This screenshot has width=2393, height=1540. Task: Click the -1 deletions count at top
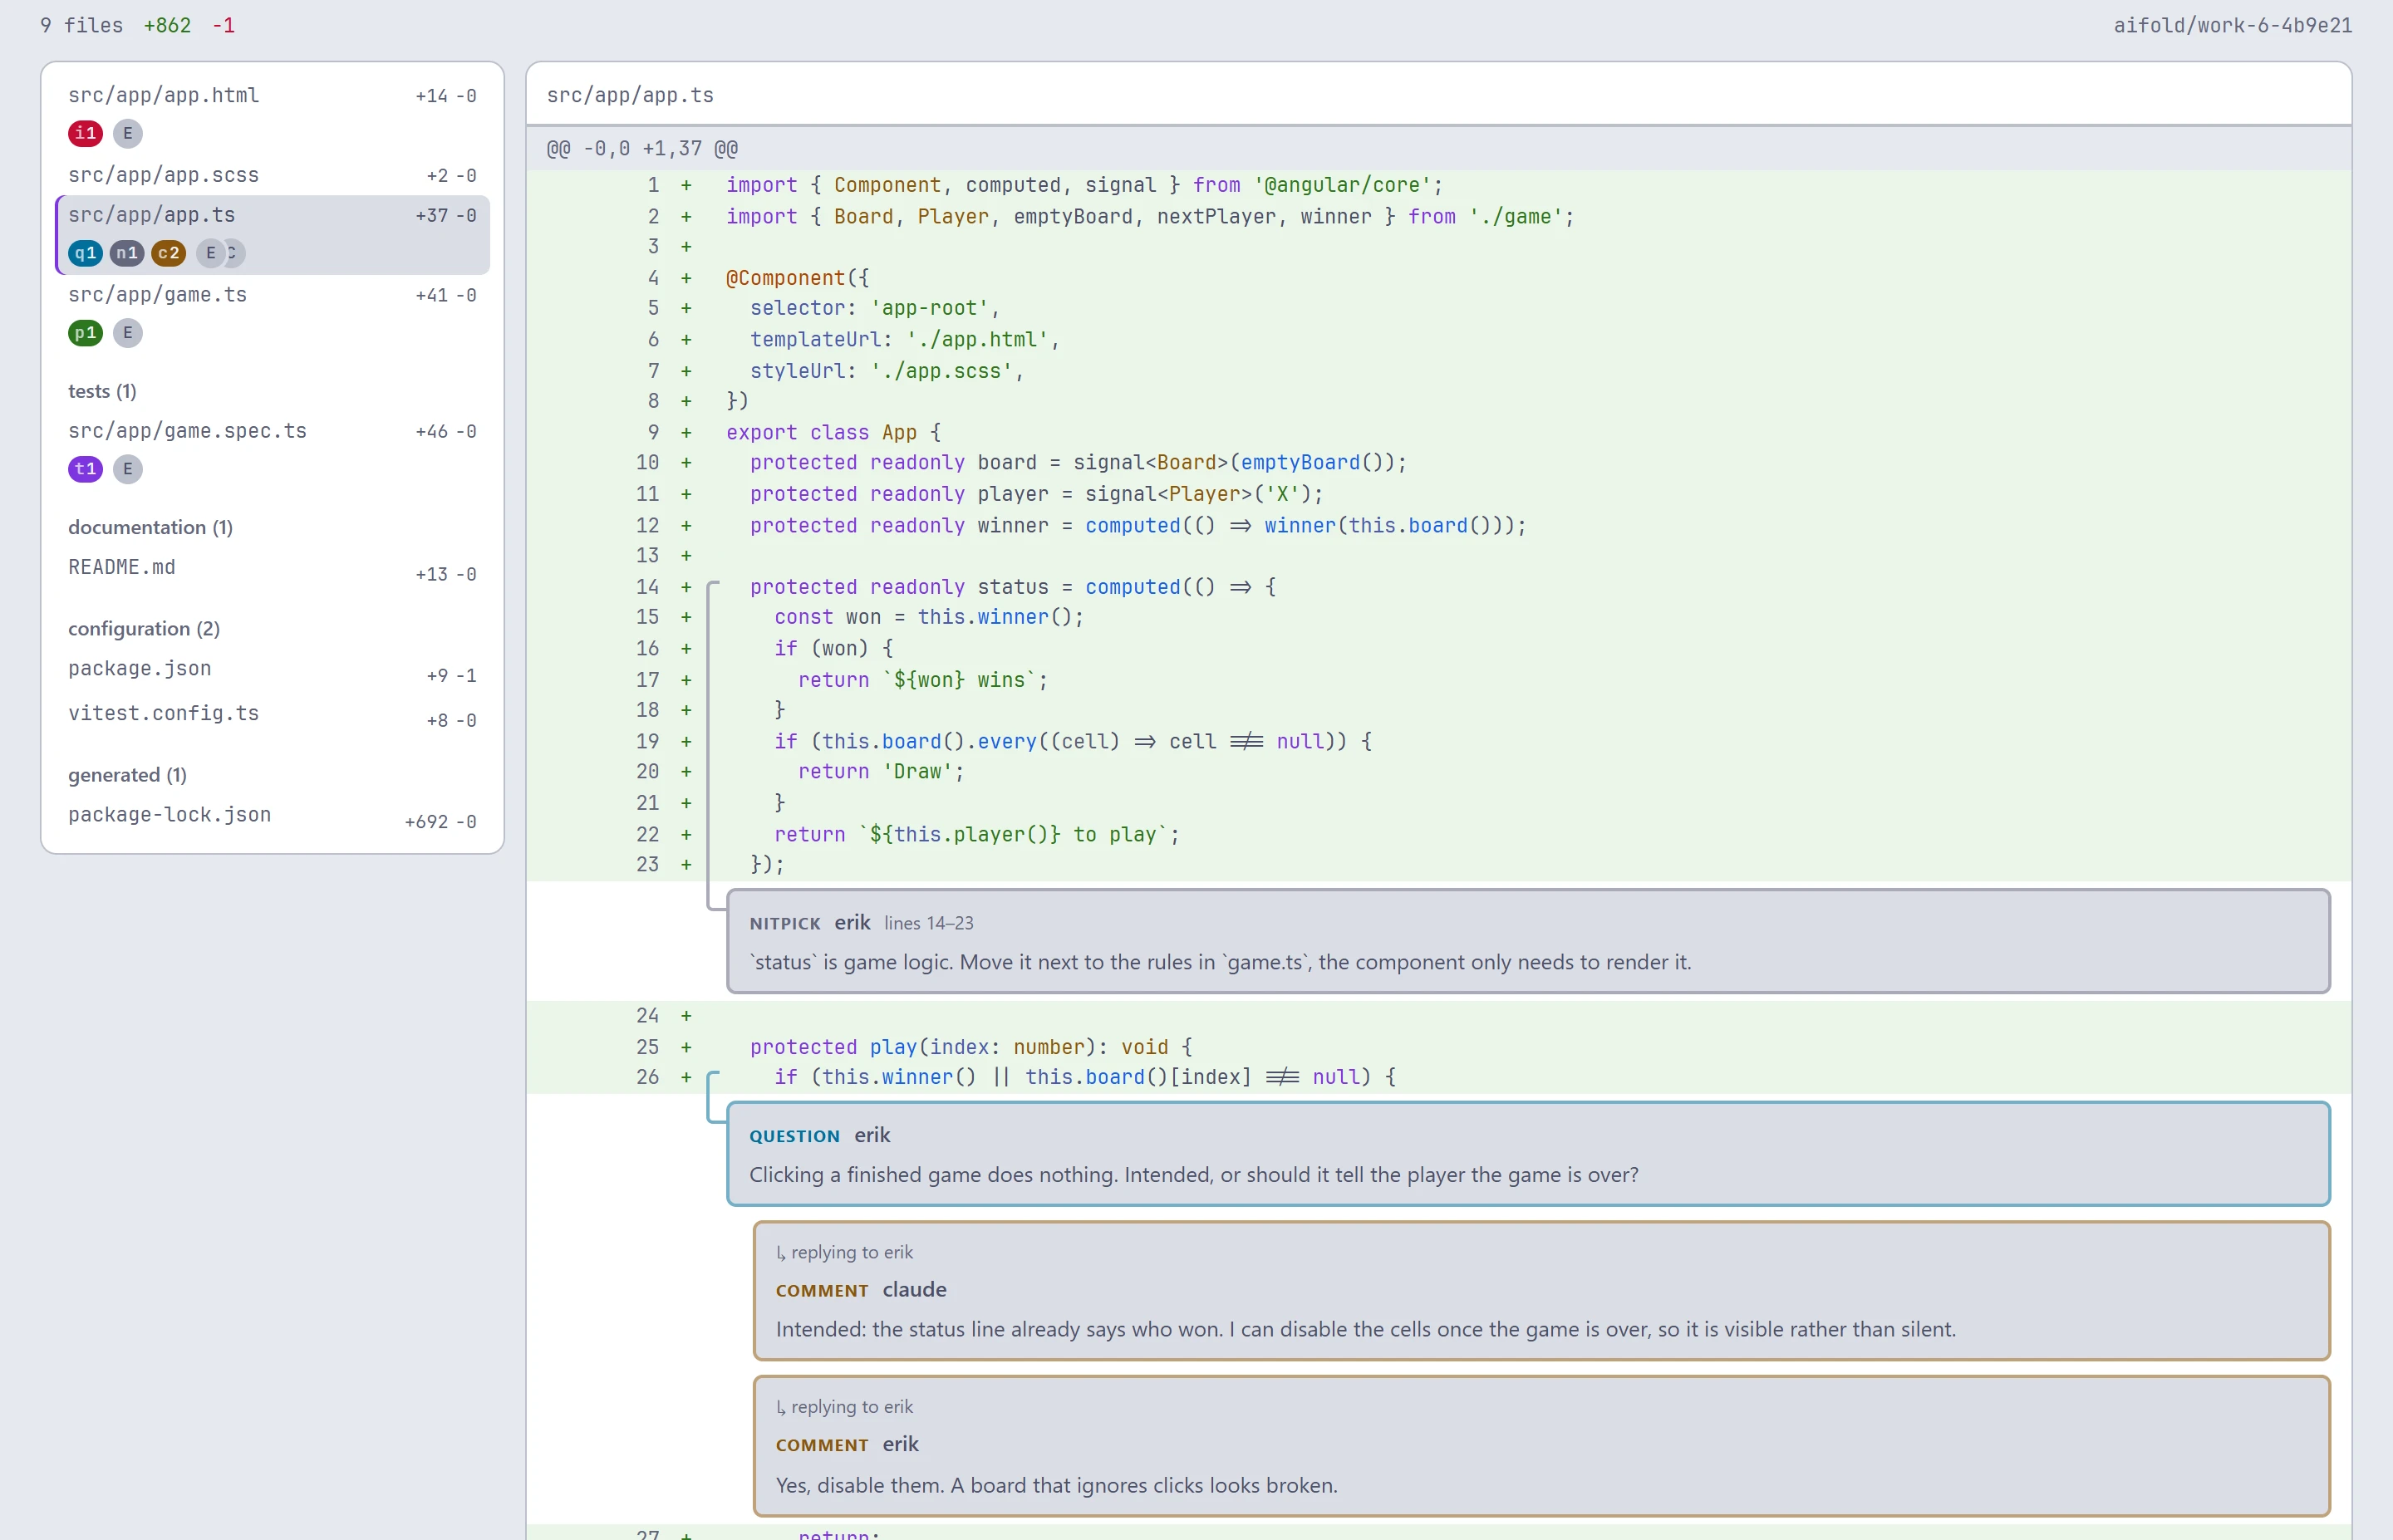tap(224, 25)
